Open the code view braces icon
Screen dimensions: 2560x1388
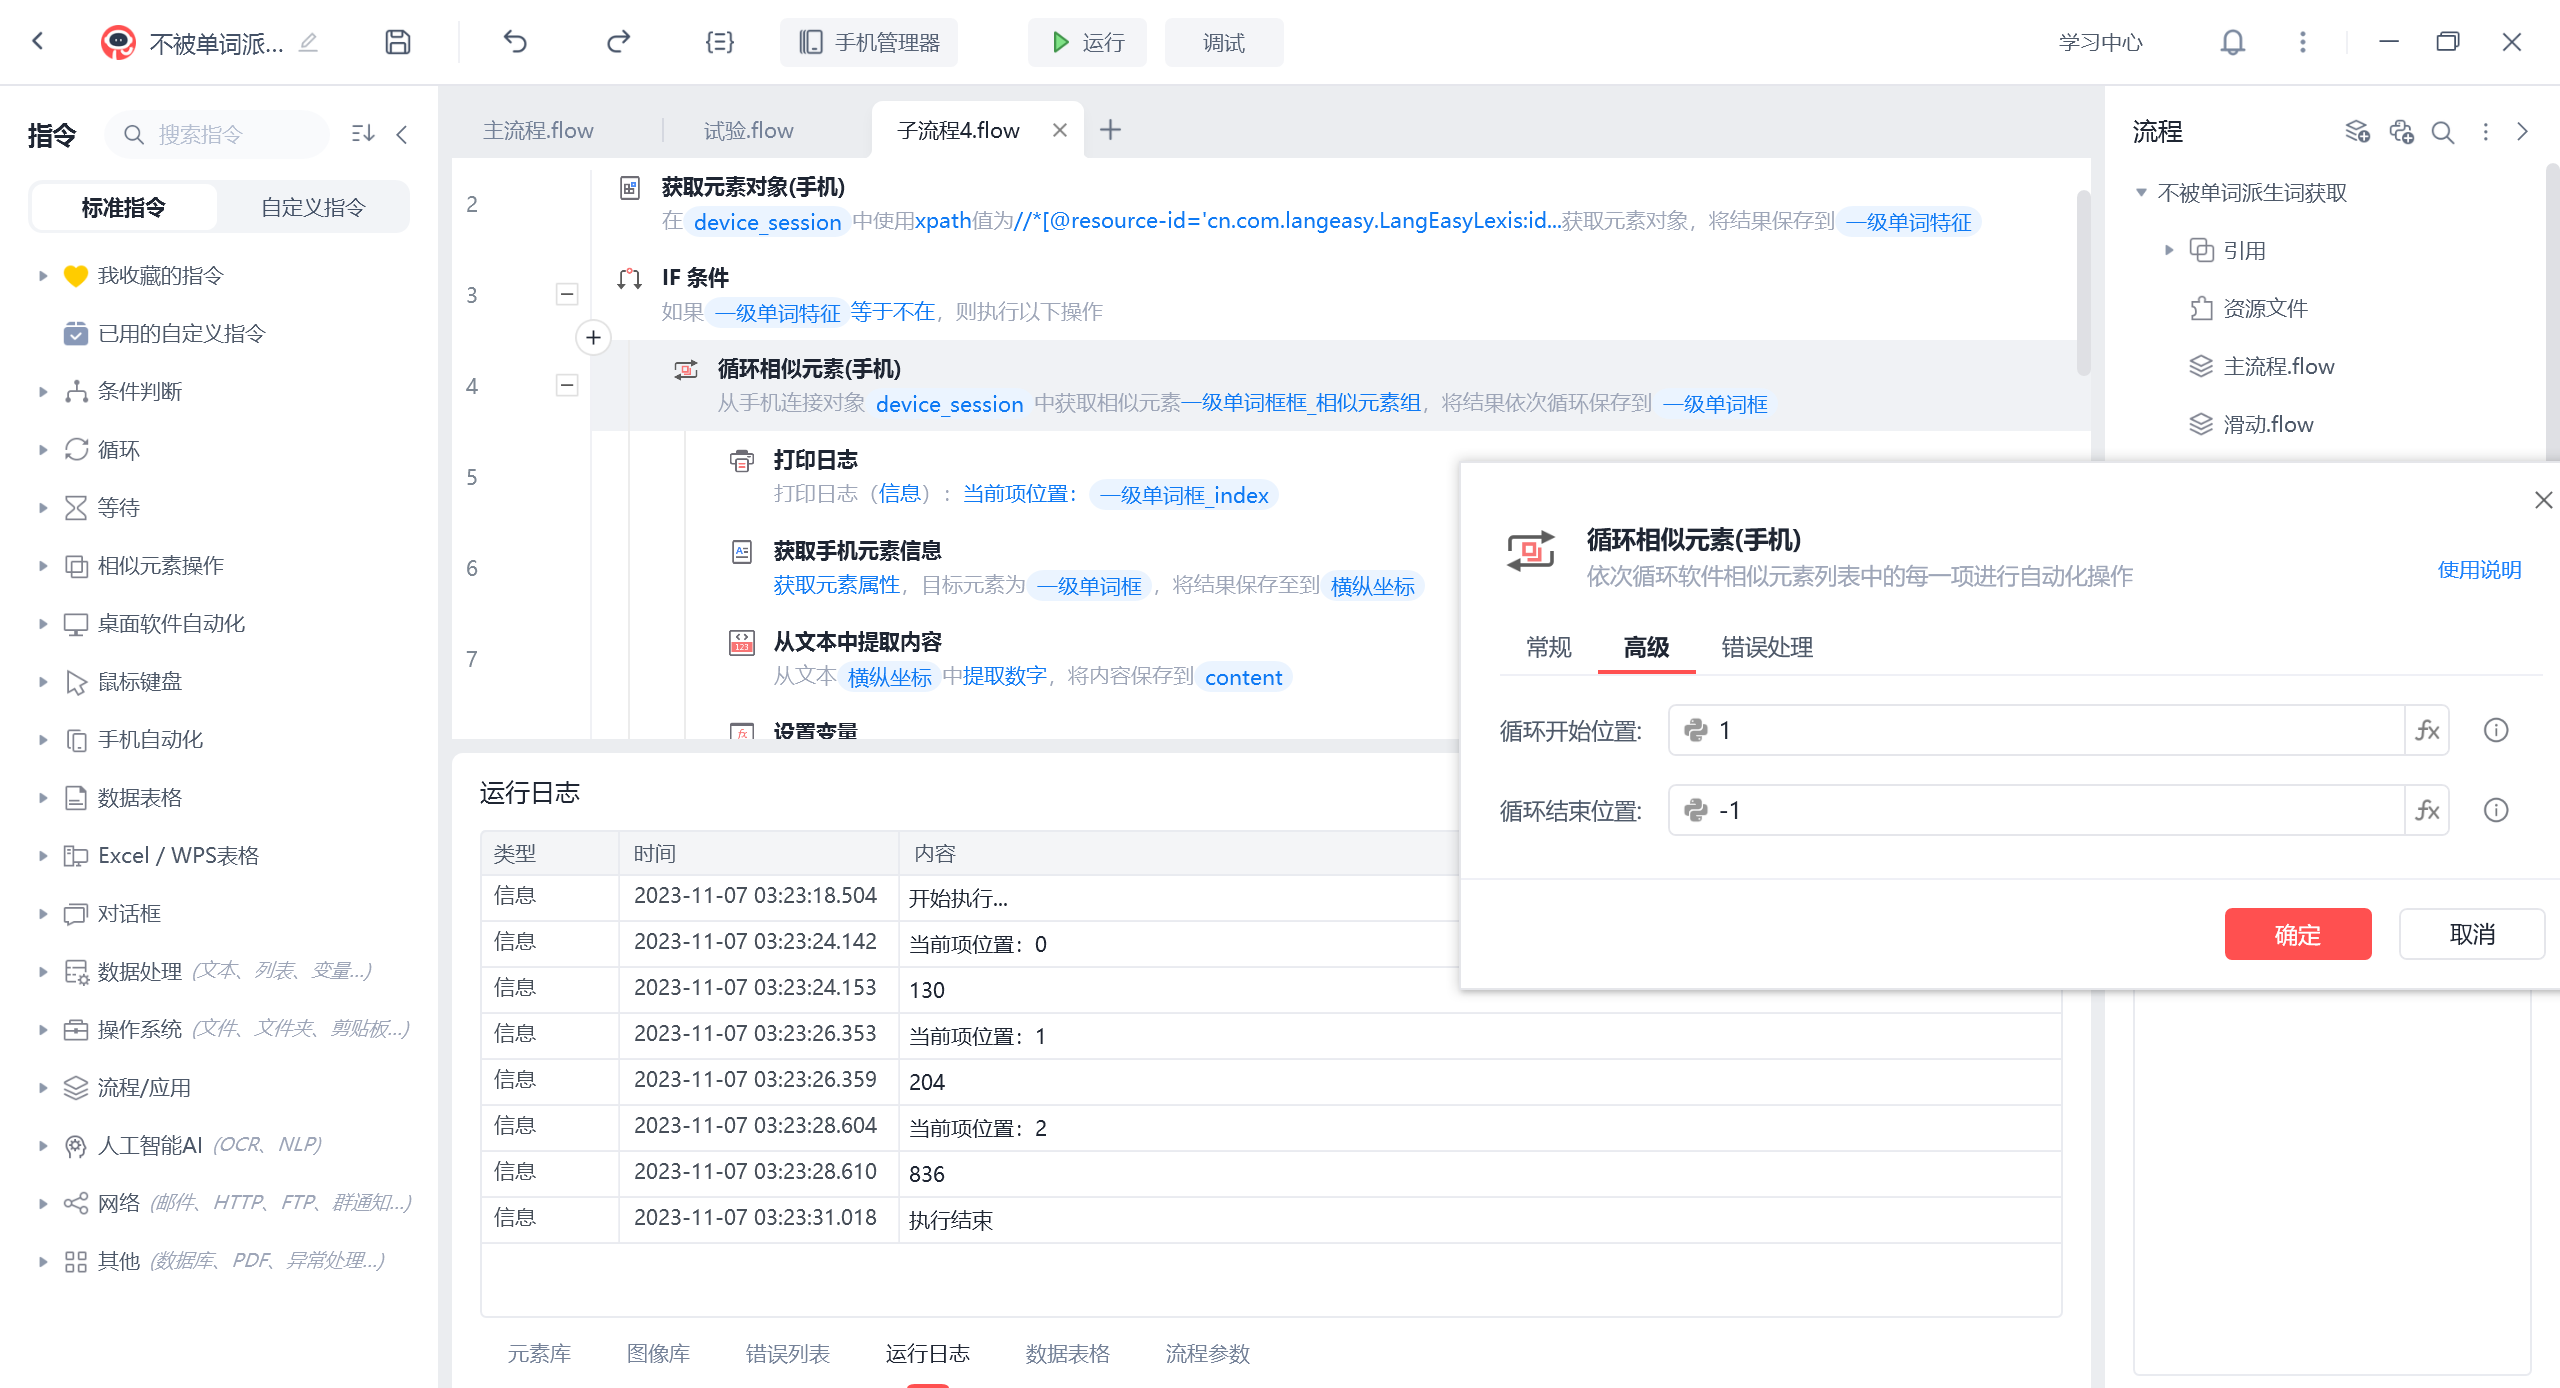[719, 42]
